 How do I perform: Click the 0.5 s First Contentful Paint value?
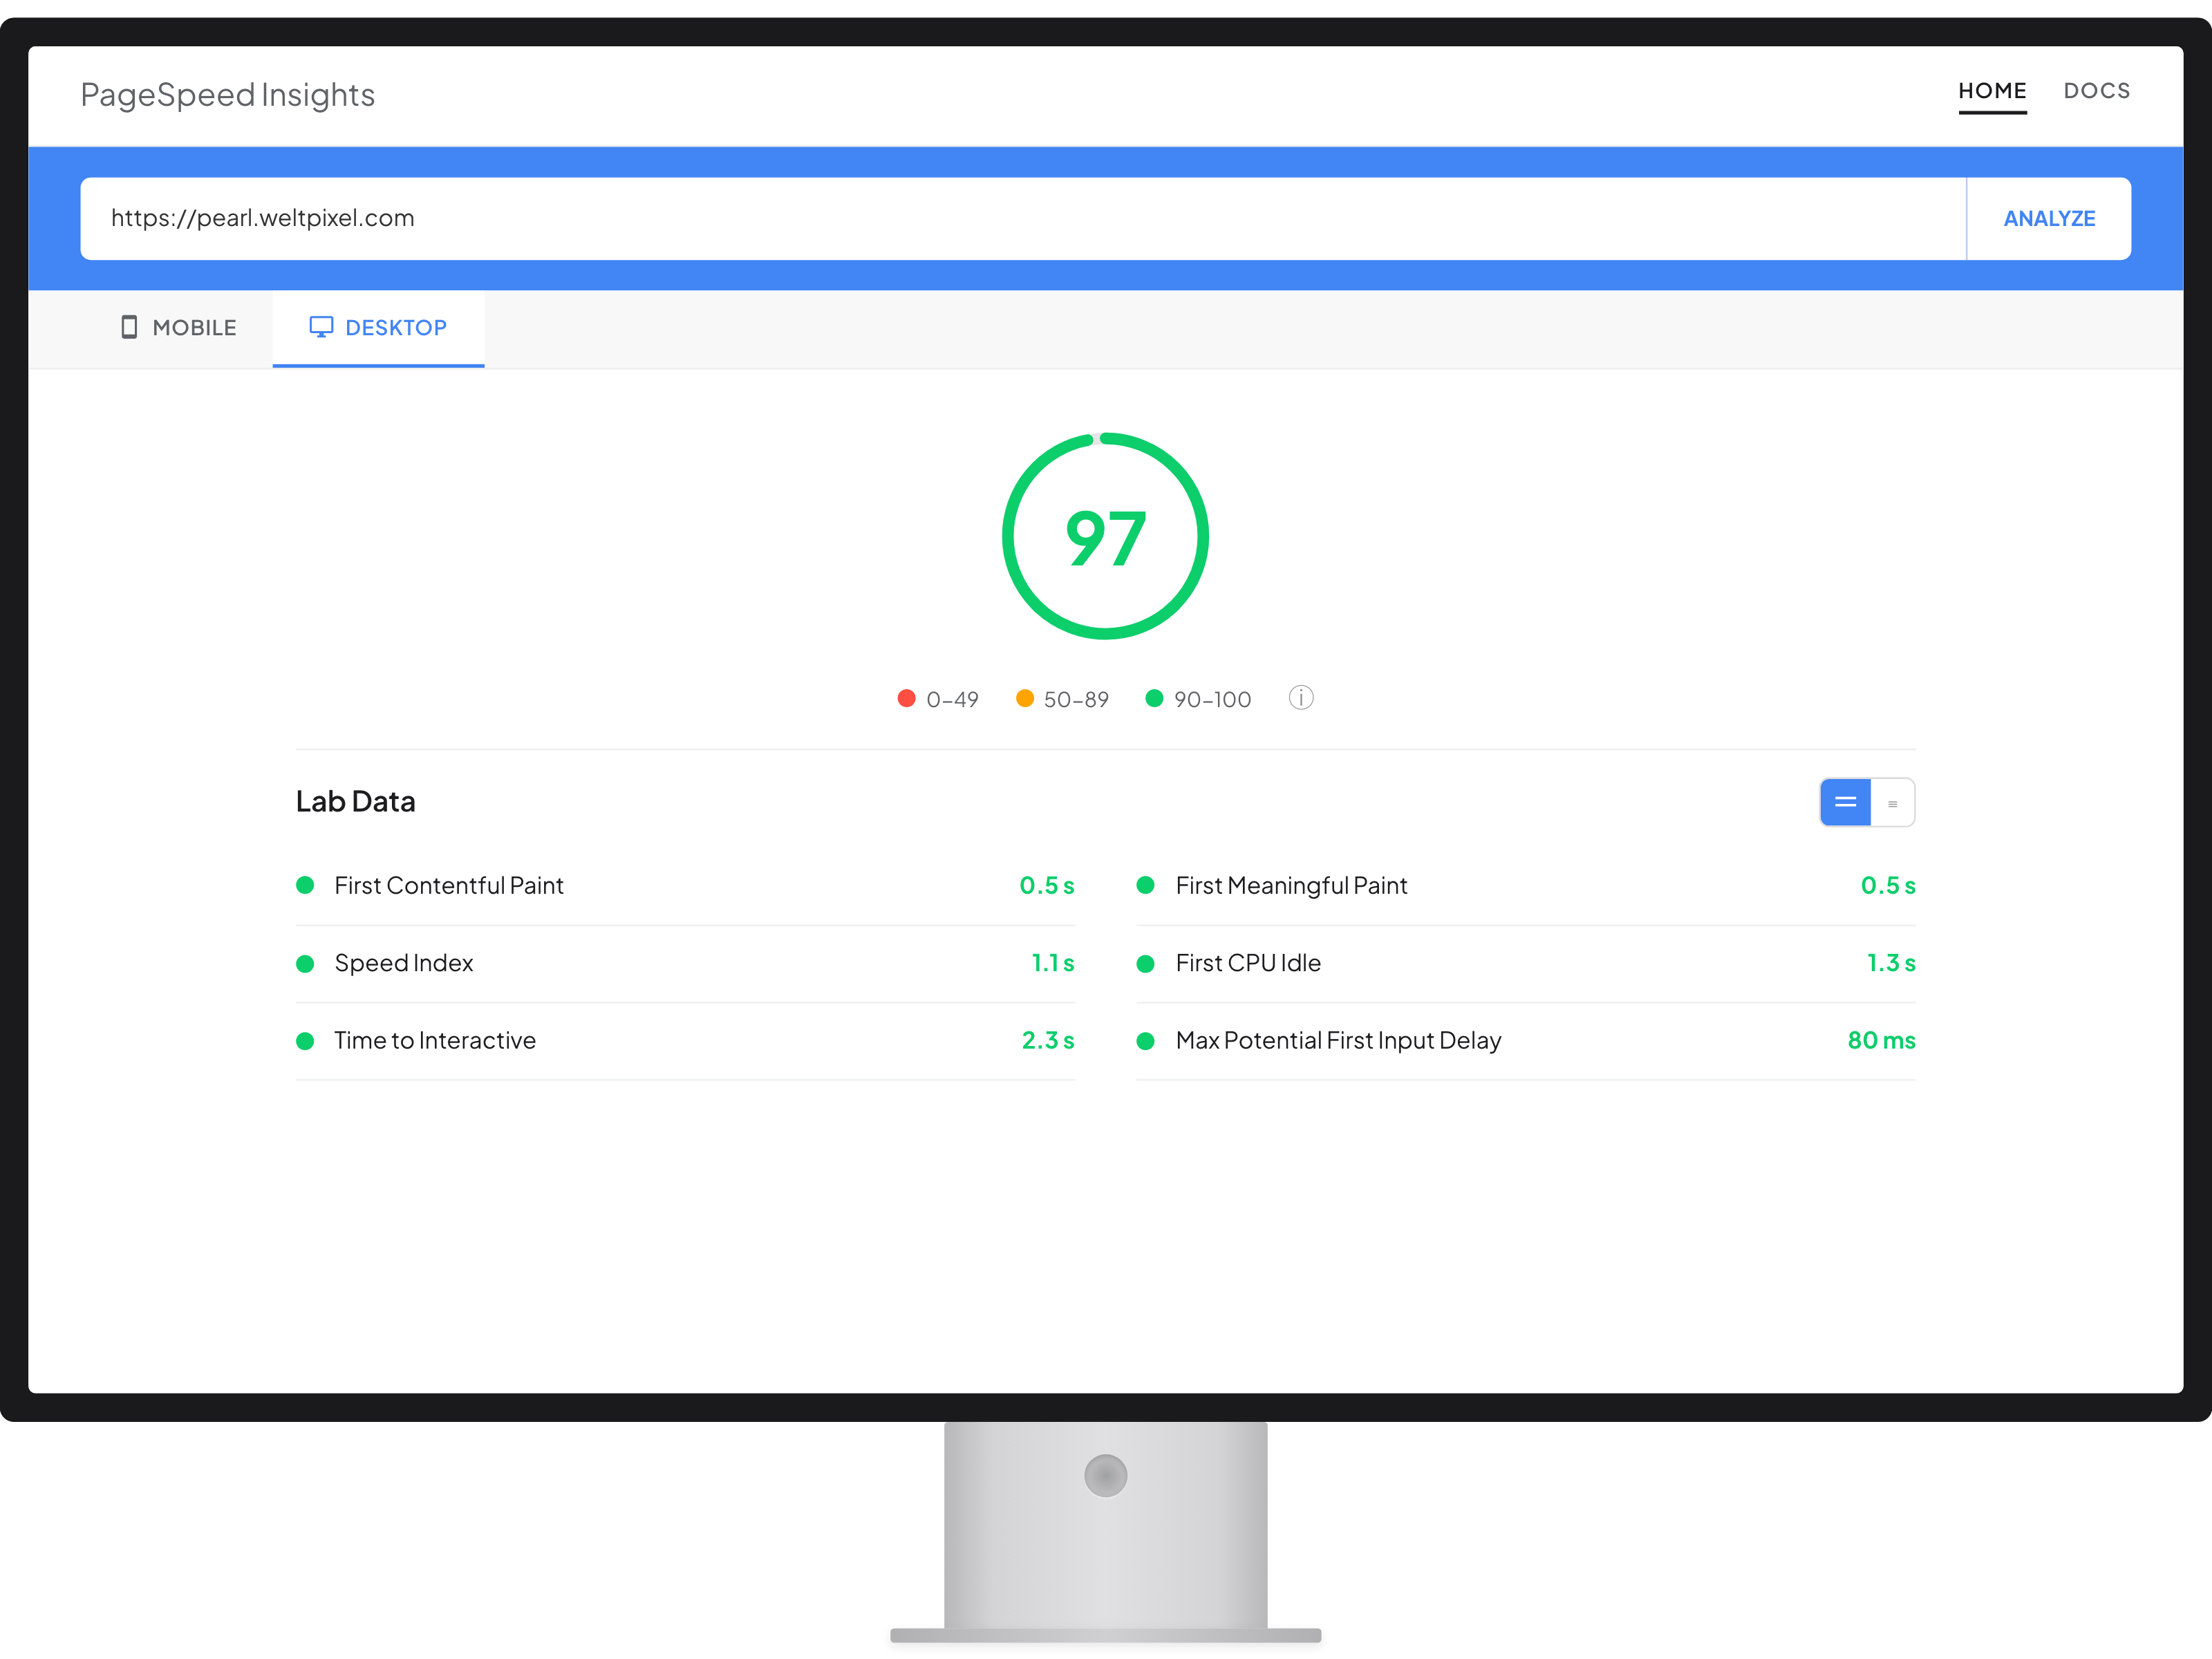tap(1046, 885)
